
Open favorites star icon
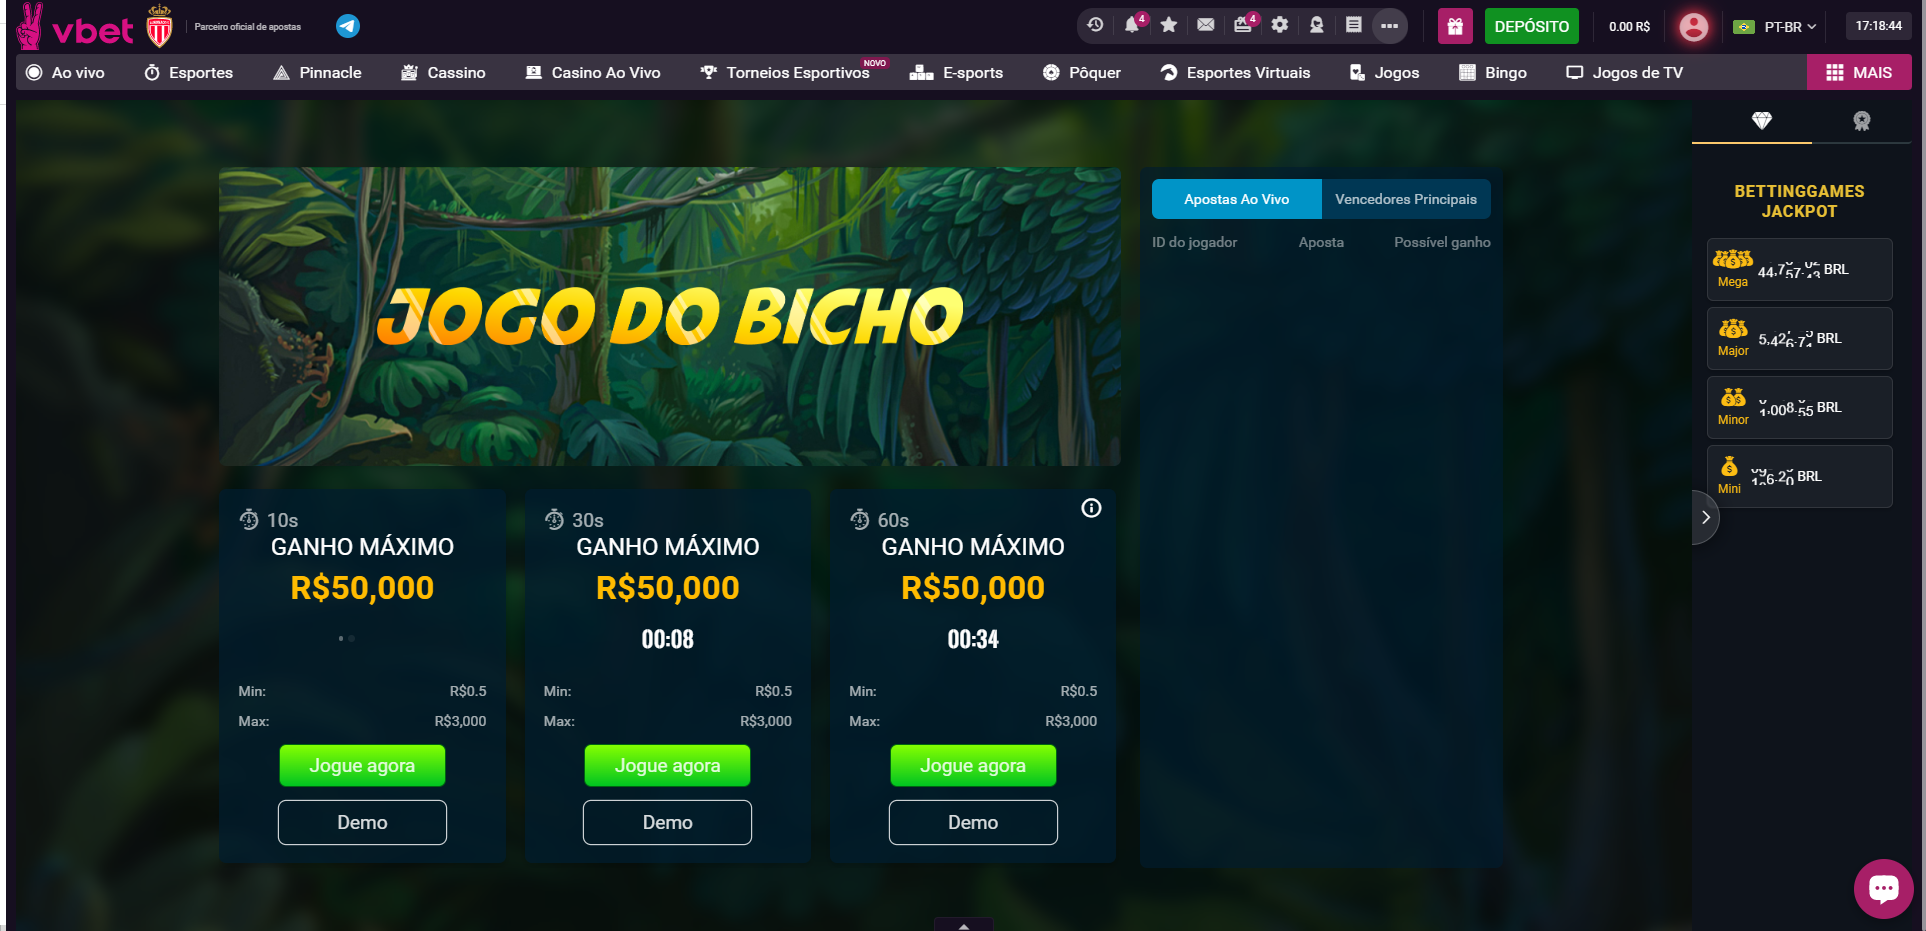1169,25
